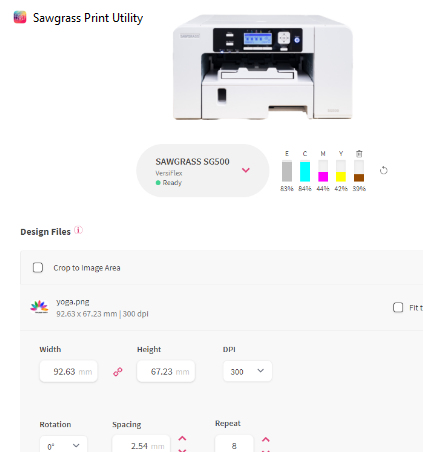Click the waste ink tank icon
This screenshot has width=423, height=452.
click(359, 154)
